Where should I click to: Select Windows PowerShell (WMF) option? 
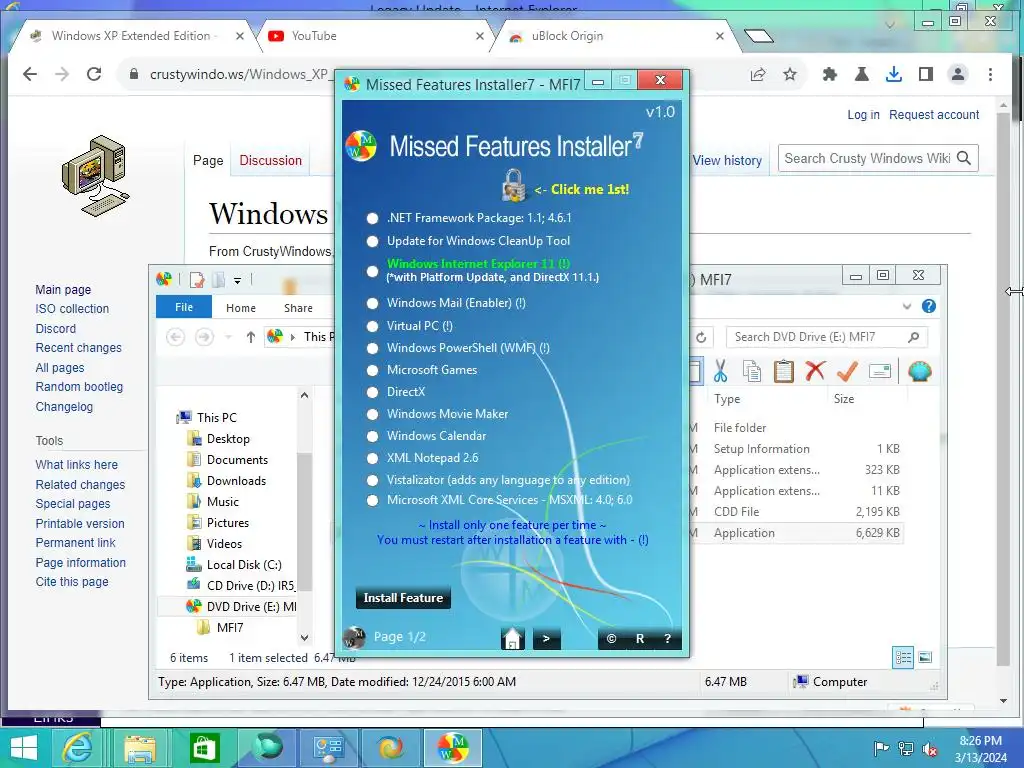pyautogui.click(x=372, y=348)
